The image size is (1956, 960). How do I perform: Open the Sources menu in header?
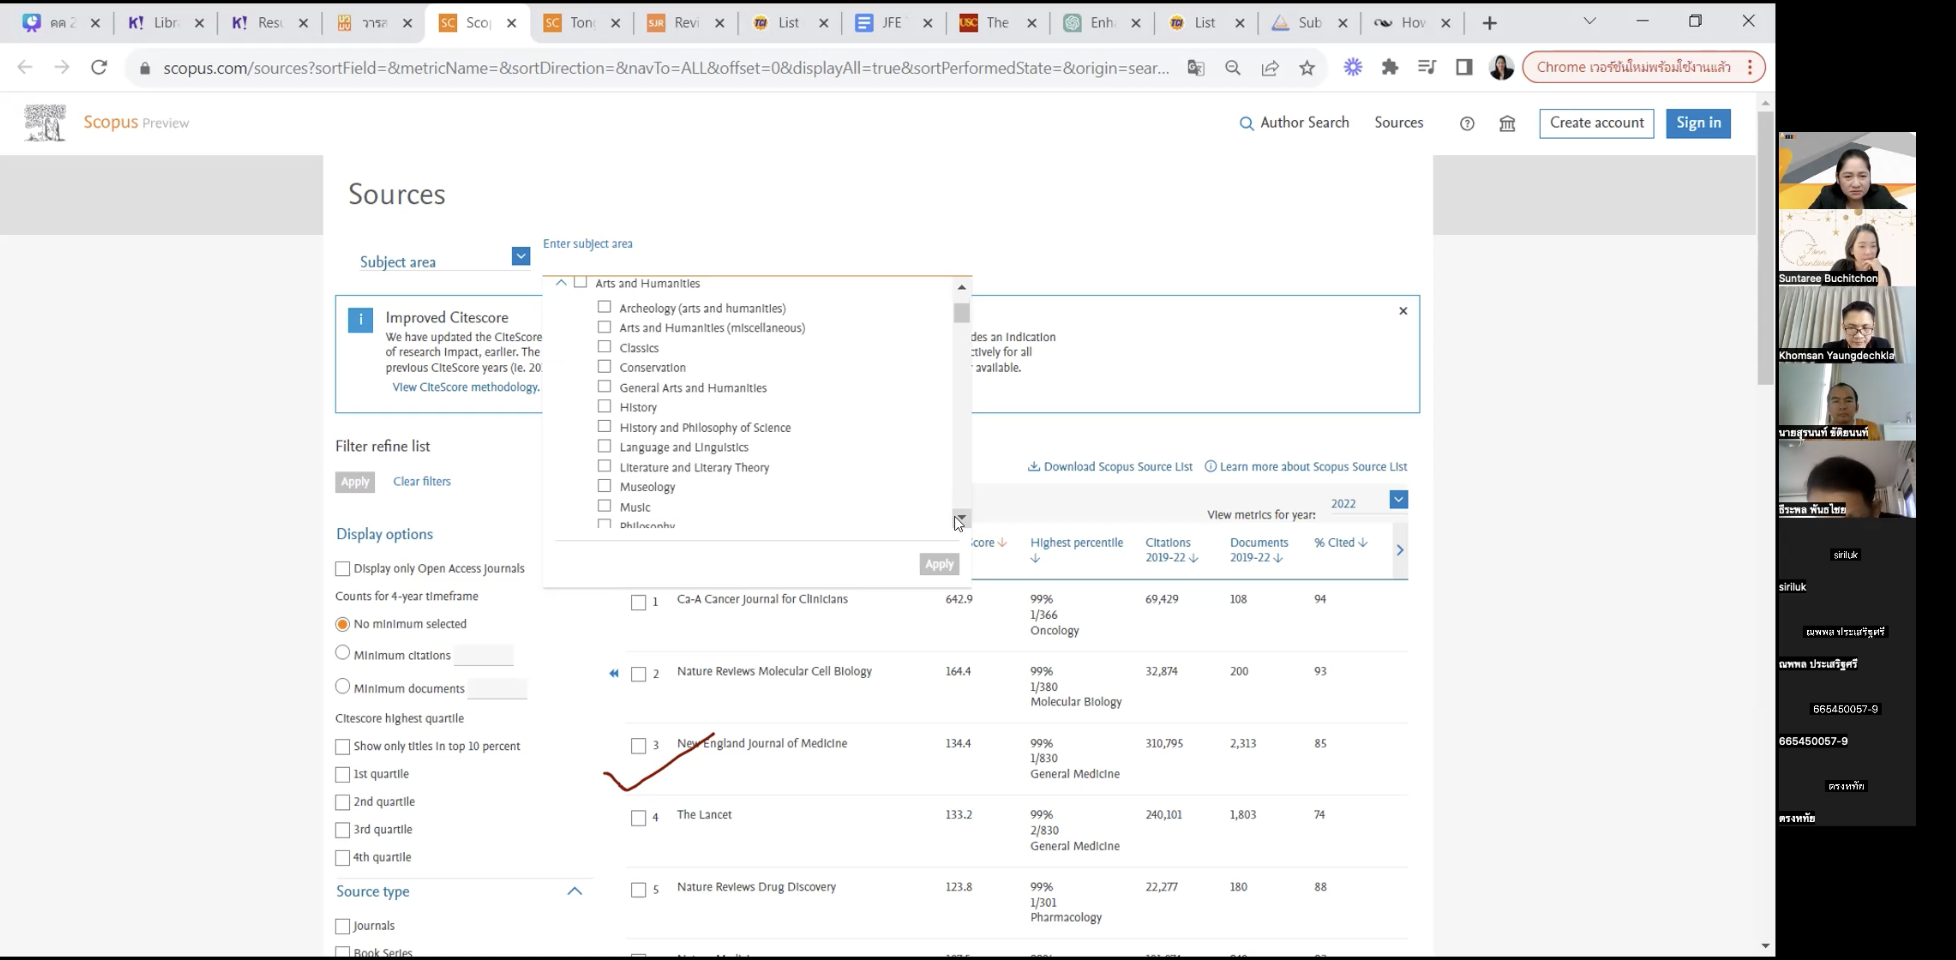1398,122
